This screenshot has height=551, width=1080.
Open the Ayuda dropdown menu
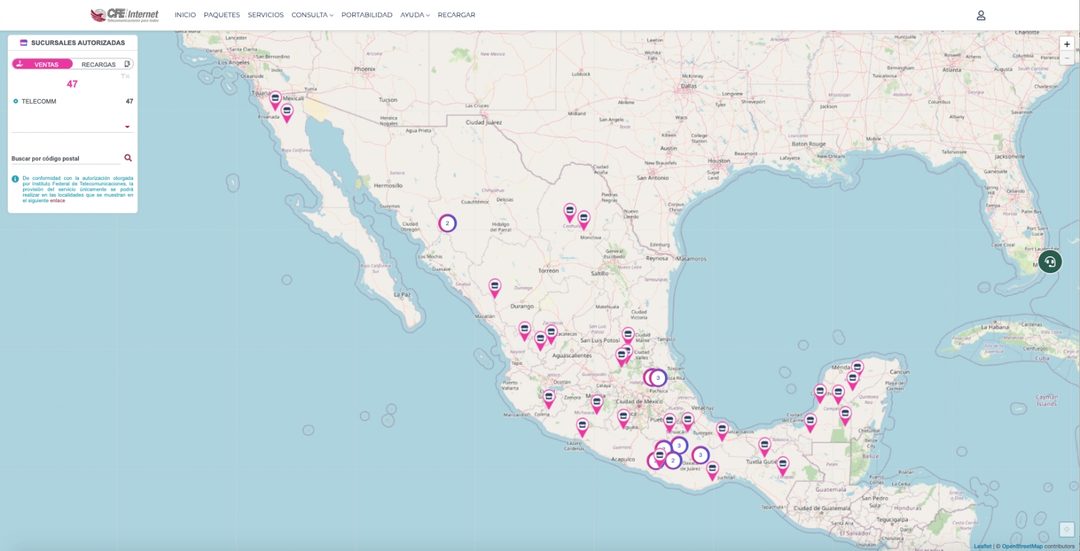(415, 15)
